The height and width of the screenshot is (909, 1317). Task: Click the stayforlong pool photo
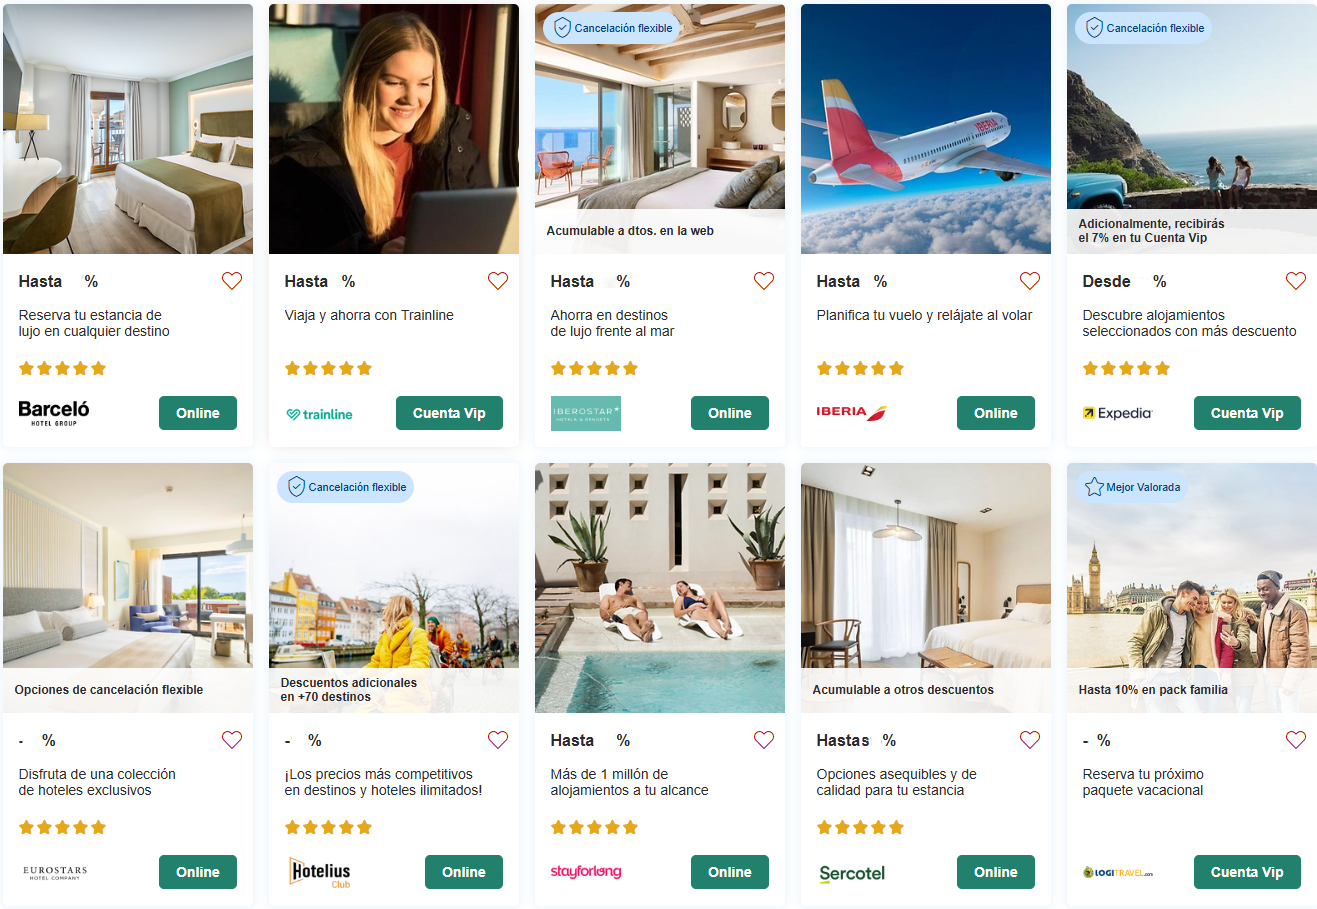pyautogui.click(x=660, y=588)
